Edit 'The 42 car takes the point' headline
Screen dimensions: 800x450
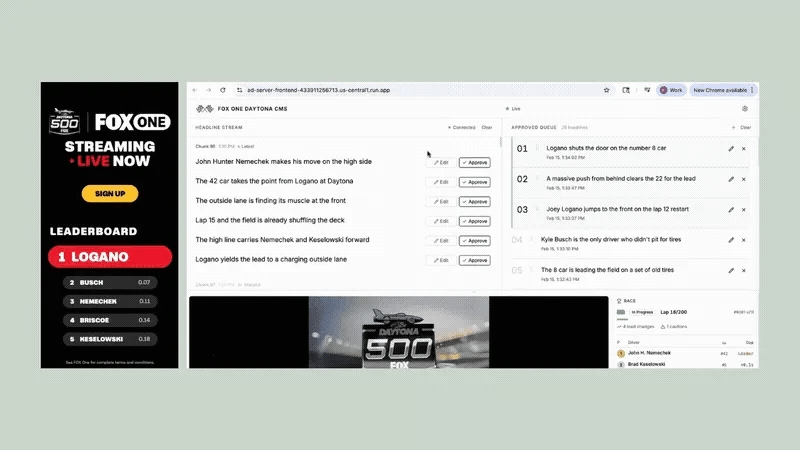(441, 182)
